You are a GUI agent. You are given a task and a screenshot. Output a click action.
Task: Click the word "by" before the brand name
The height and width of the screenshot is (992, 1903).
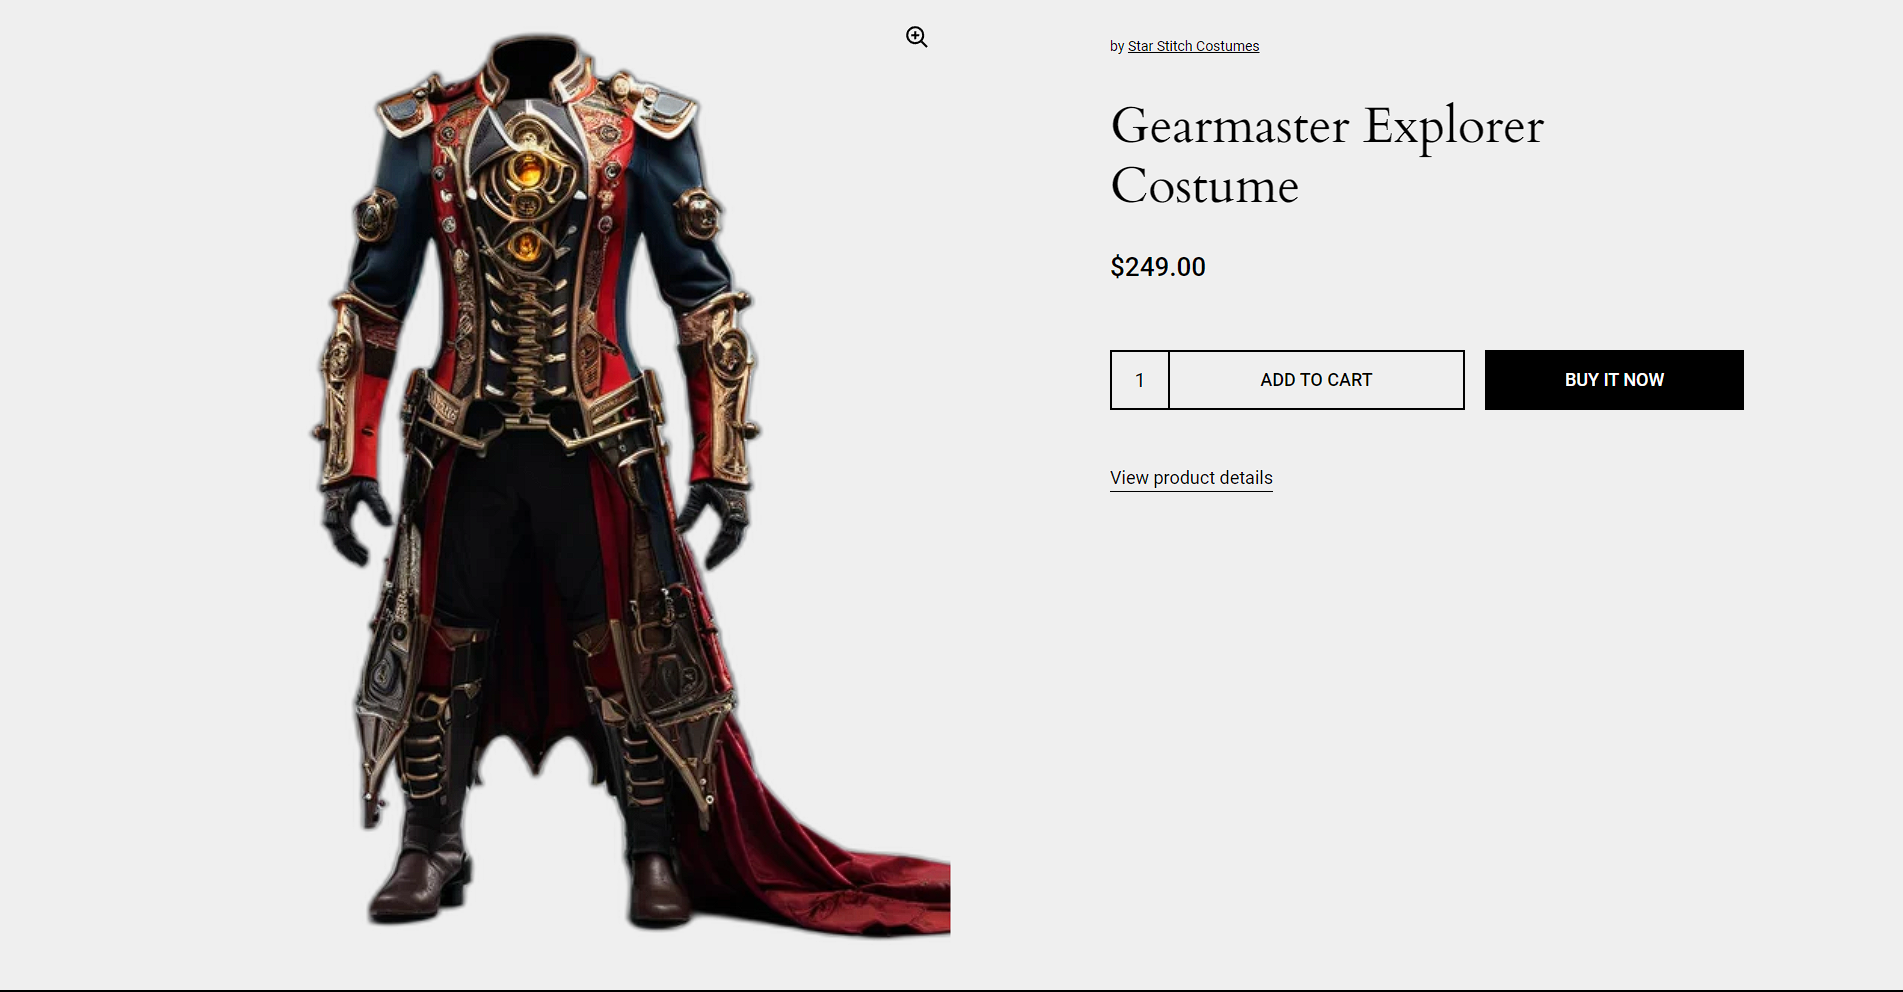pos(1117,46)
